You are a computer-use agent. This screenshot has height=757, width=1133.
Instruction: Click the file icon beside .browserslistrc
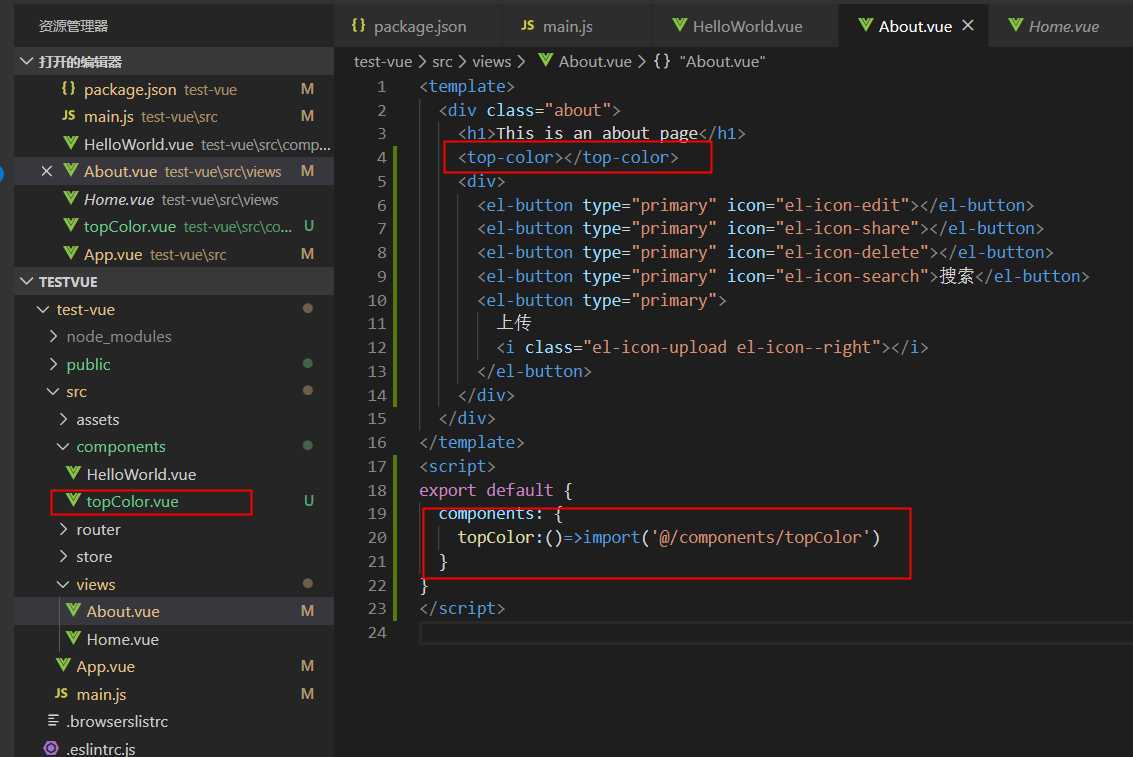[53, 720]
